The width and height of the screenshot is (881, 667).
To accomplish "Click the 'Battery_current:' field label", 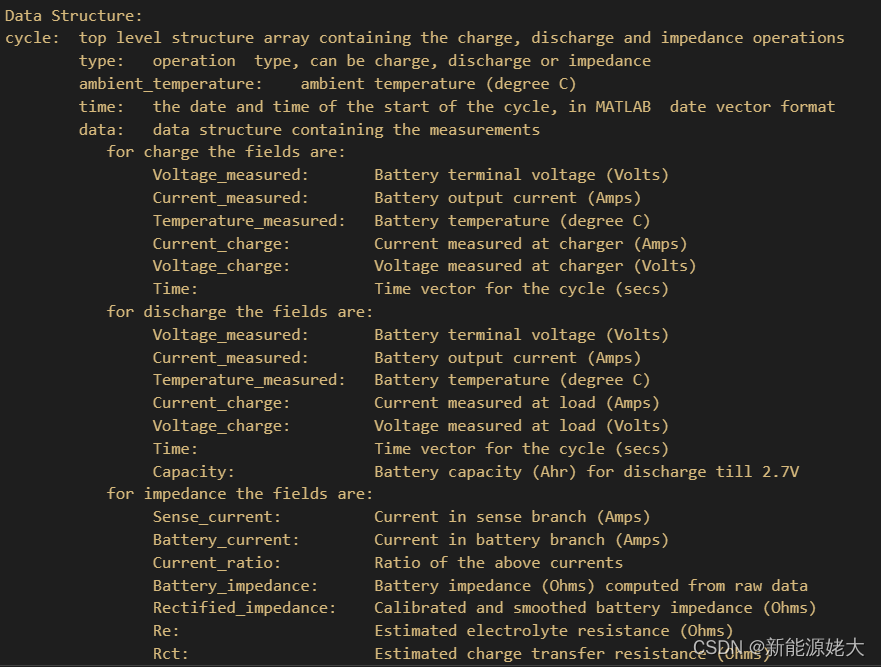I will coord(226,540).
